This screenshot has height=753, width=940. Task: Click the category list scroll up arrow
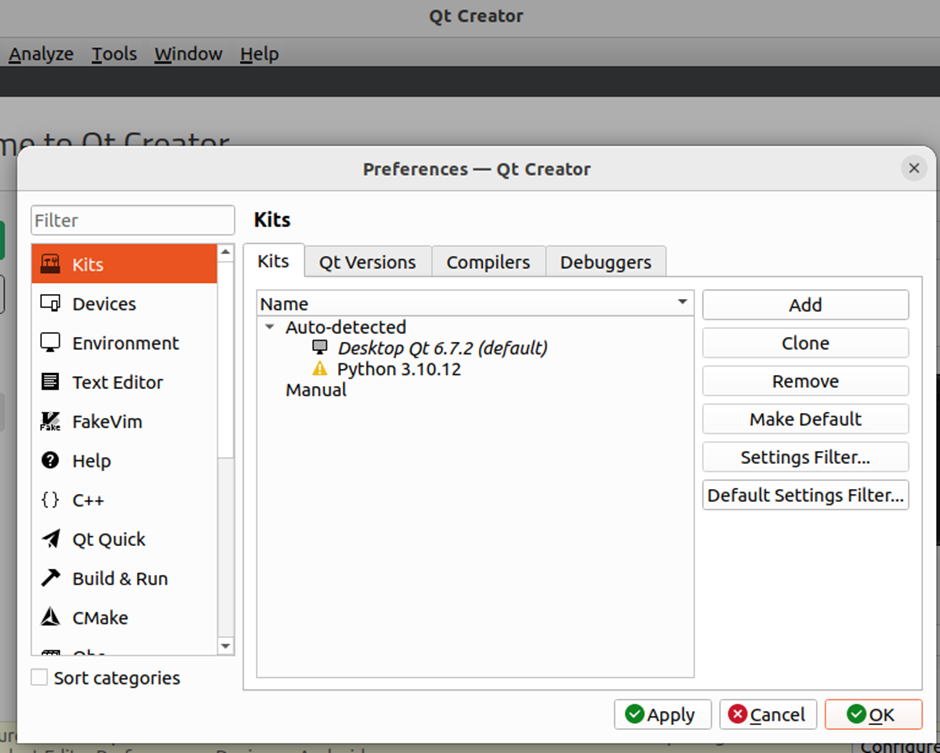(225, 252)
